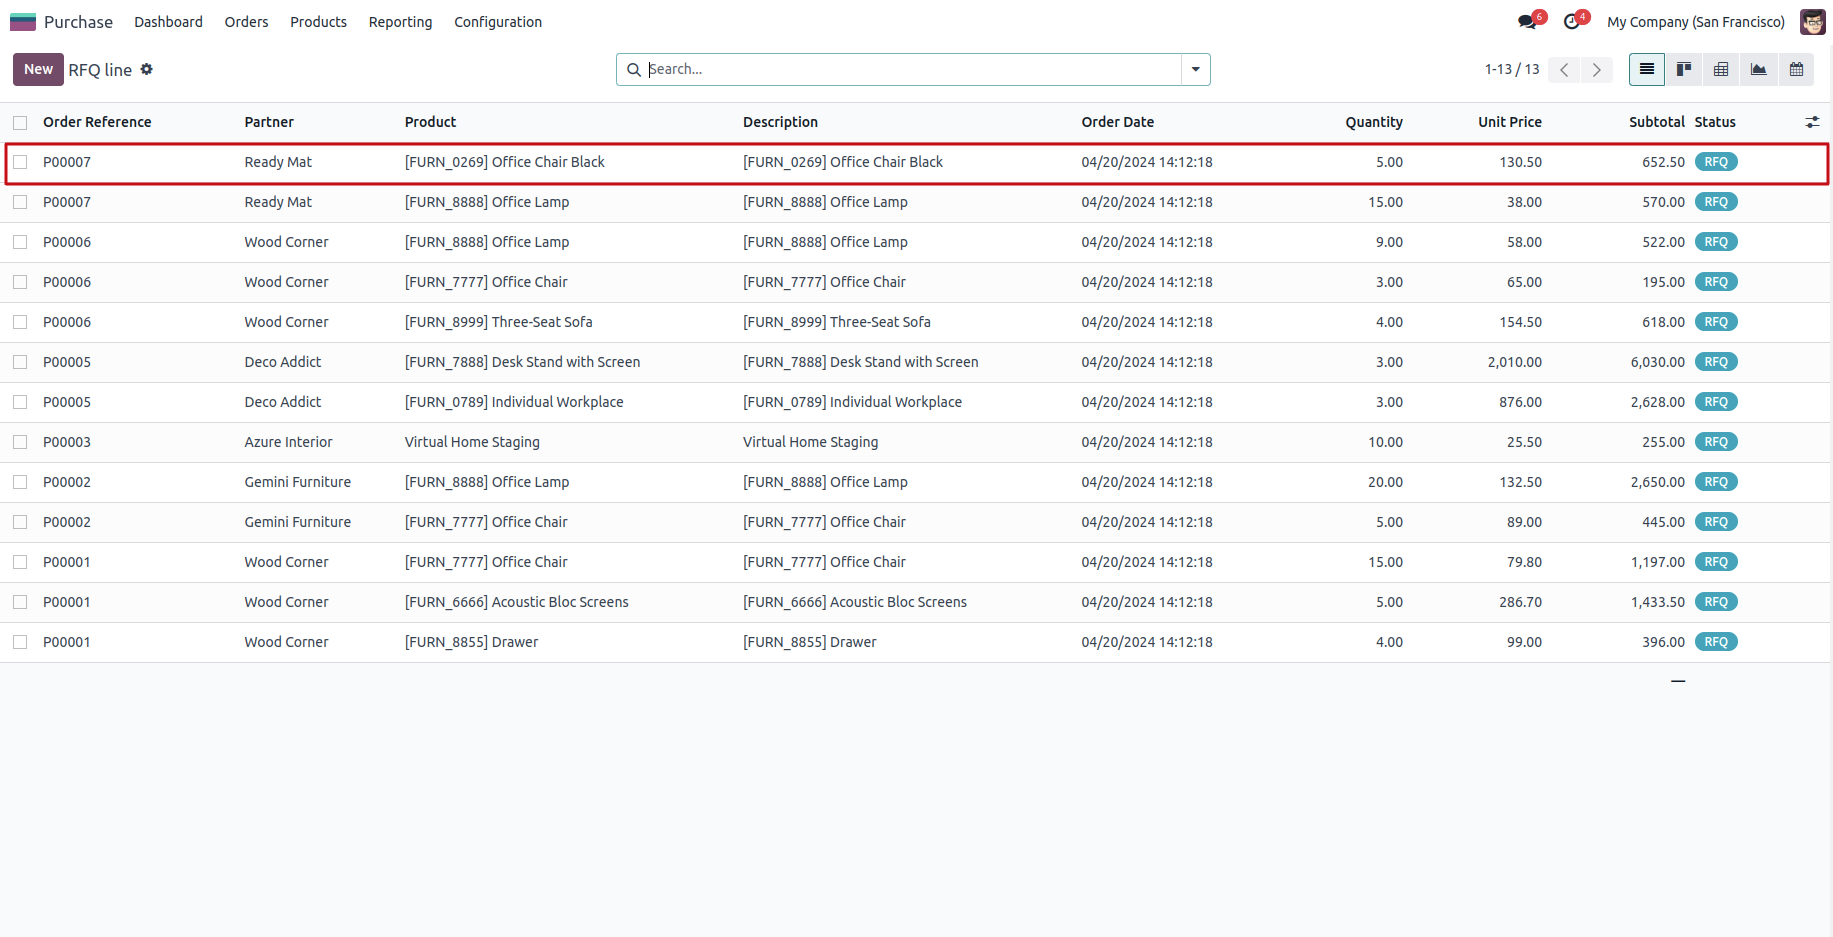Open the activities clock icon
Screen dimensions: 1833x937
pos(1572,22)
